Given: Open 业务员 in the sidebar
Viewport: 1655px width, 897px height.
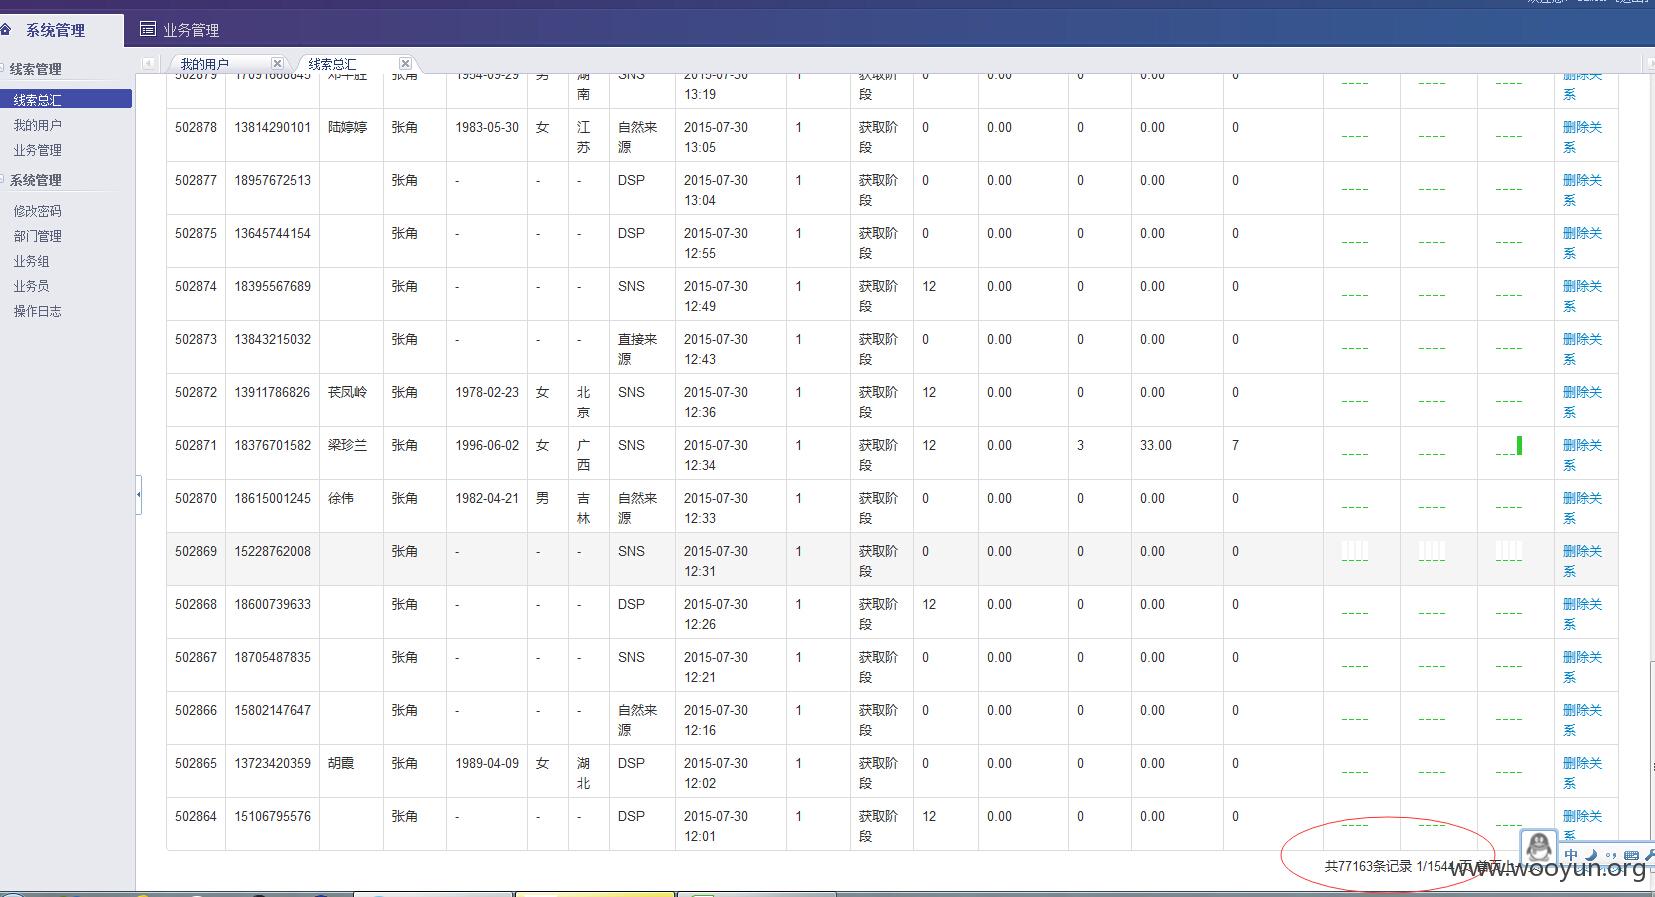Looking at the screenshot, I should point(31,286).
